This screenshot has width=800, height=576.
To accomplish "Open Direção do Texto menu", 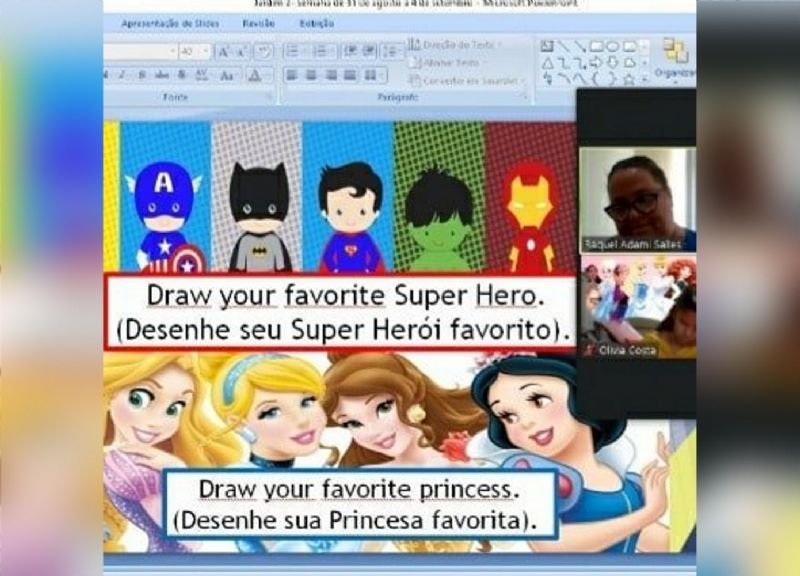I will (455, 45).
